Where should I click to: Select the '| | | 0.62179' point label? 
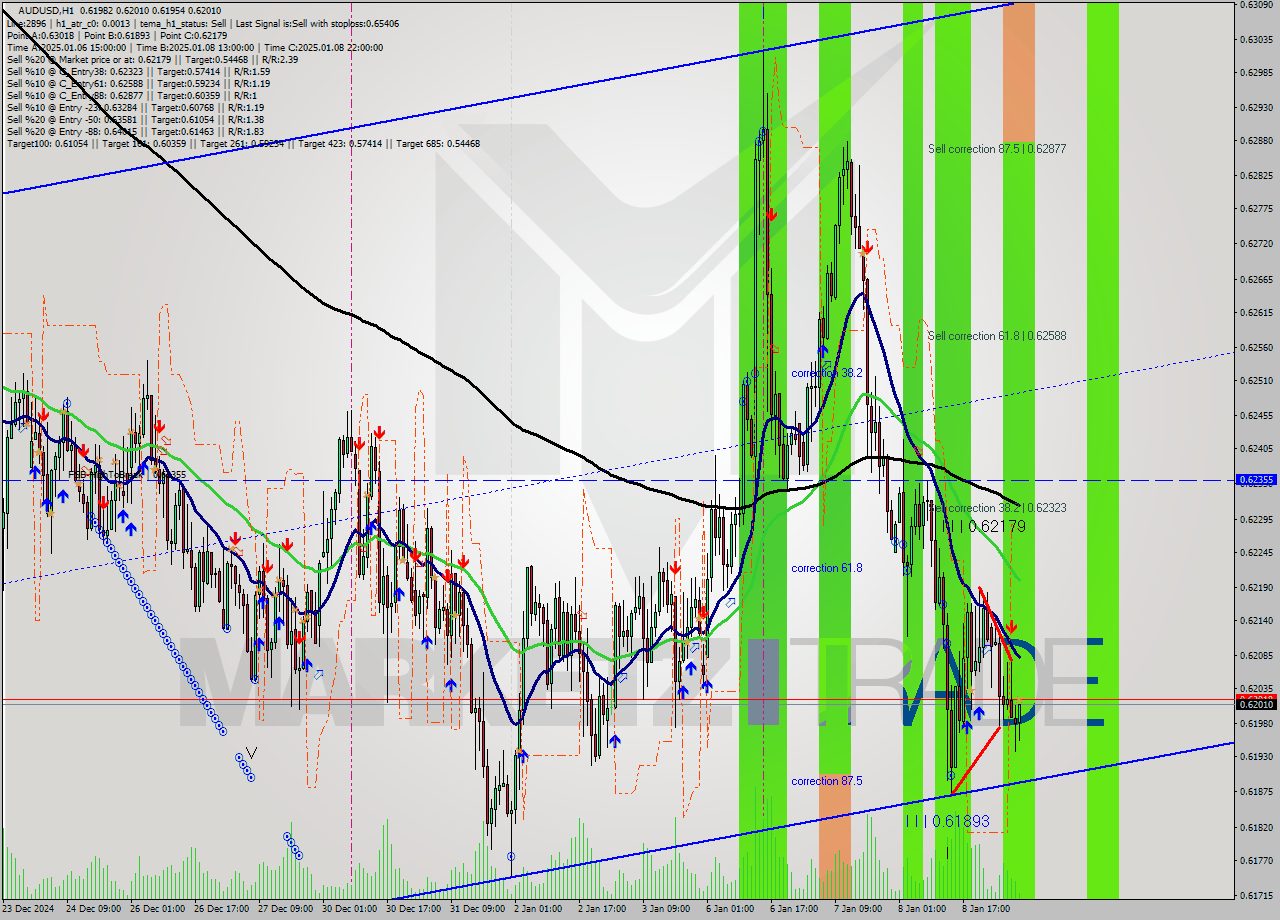(x=985, y=526)
